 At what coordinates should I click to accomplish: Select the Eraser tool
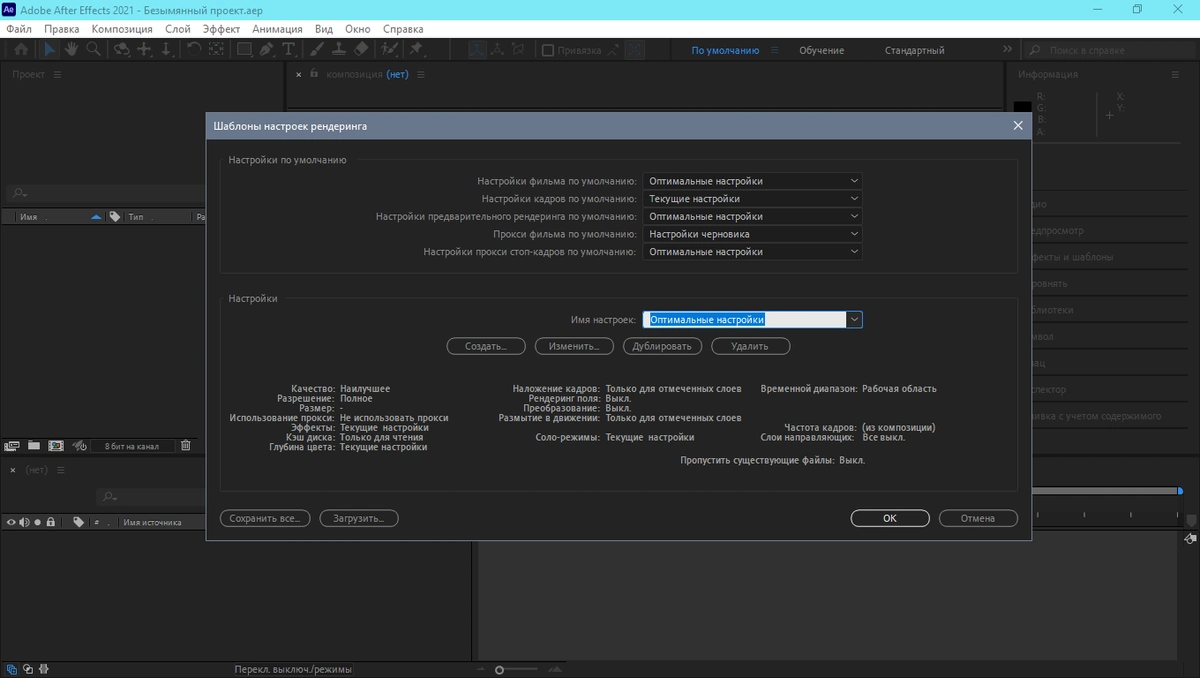[361, 49]
